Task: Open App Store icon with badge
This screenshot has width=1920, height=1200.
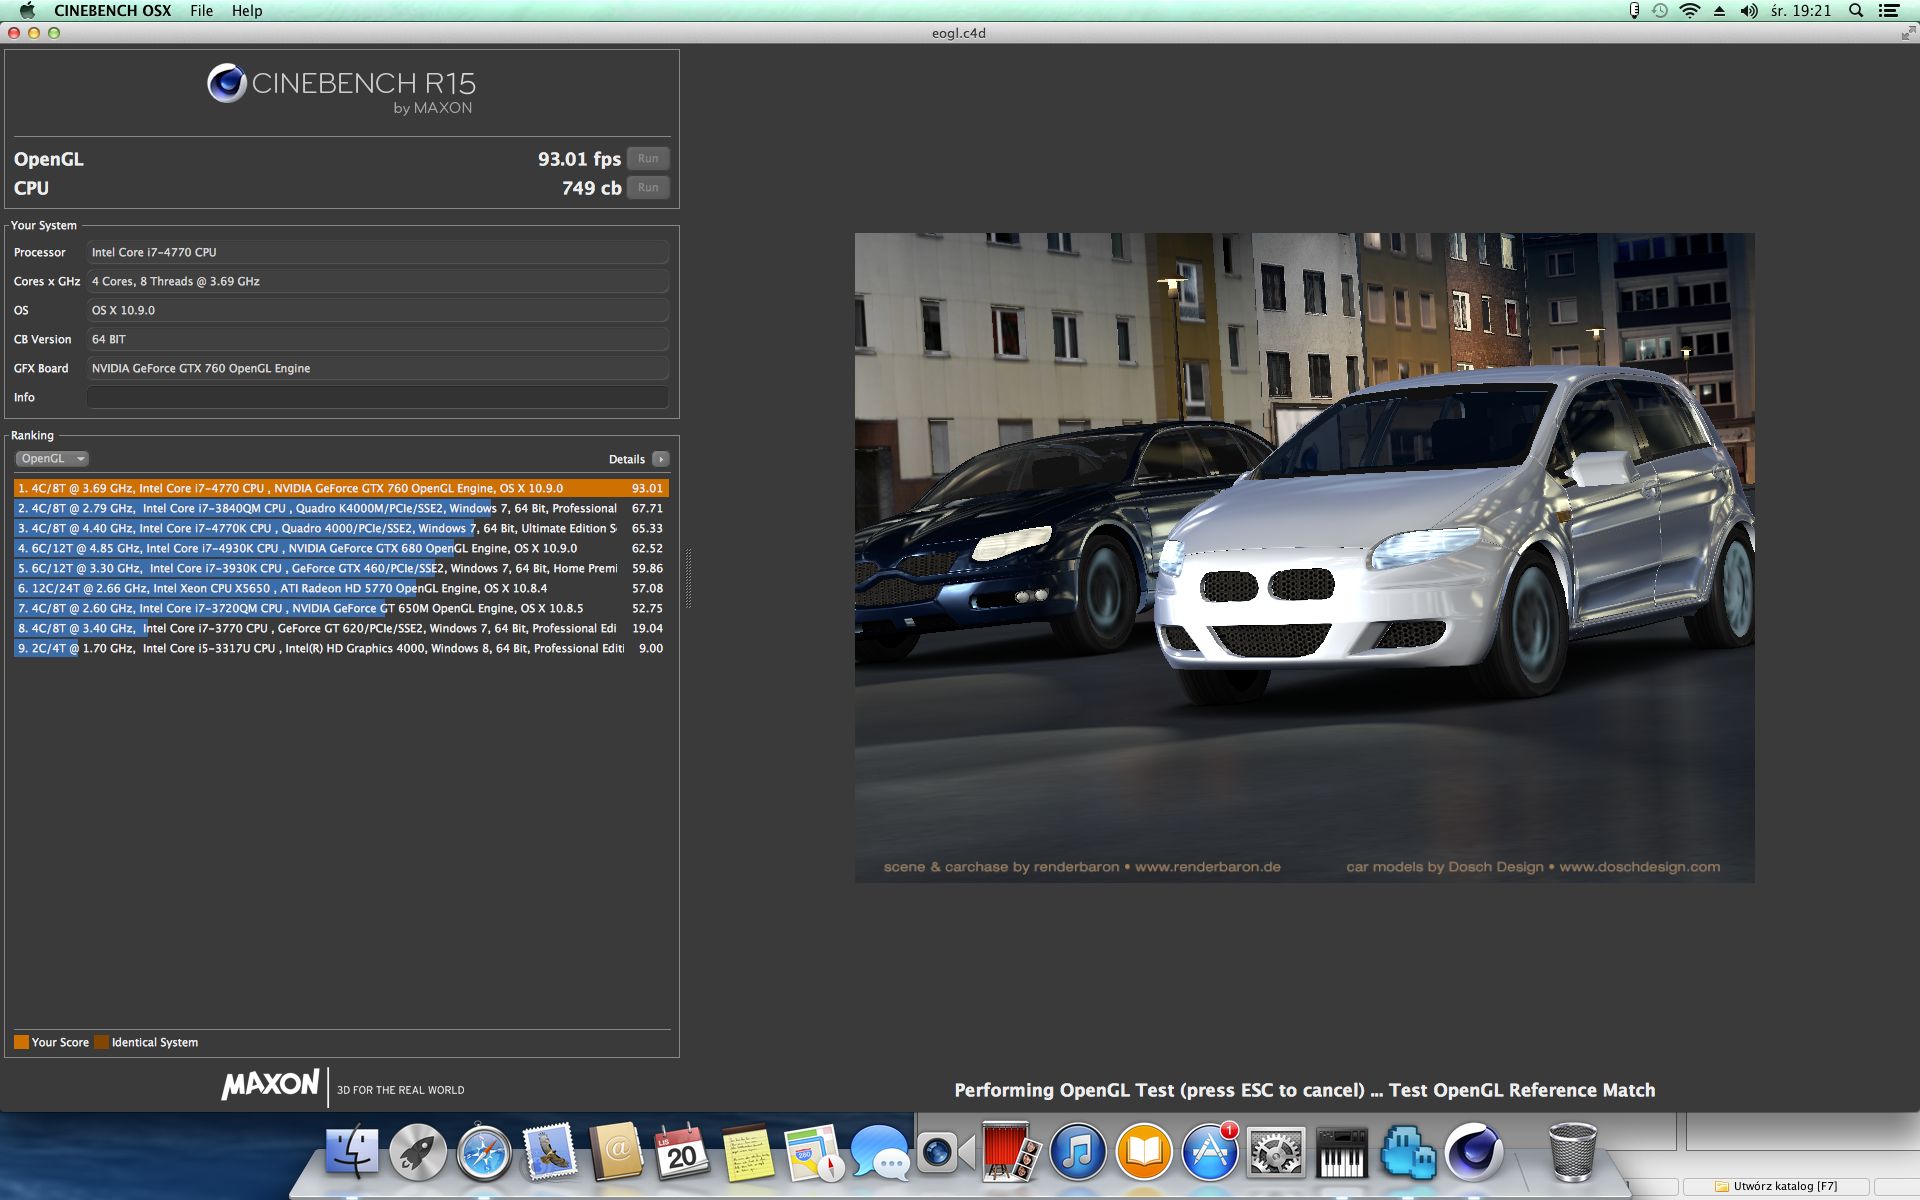Action: [x=1210, y=1152]
